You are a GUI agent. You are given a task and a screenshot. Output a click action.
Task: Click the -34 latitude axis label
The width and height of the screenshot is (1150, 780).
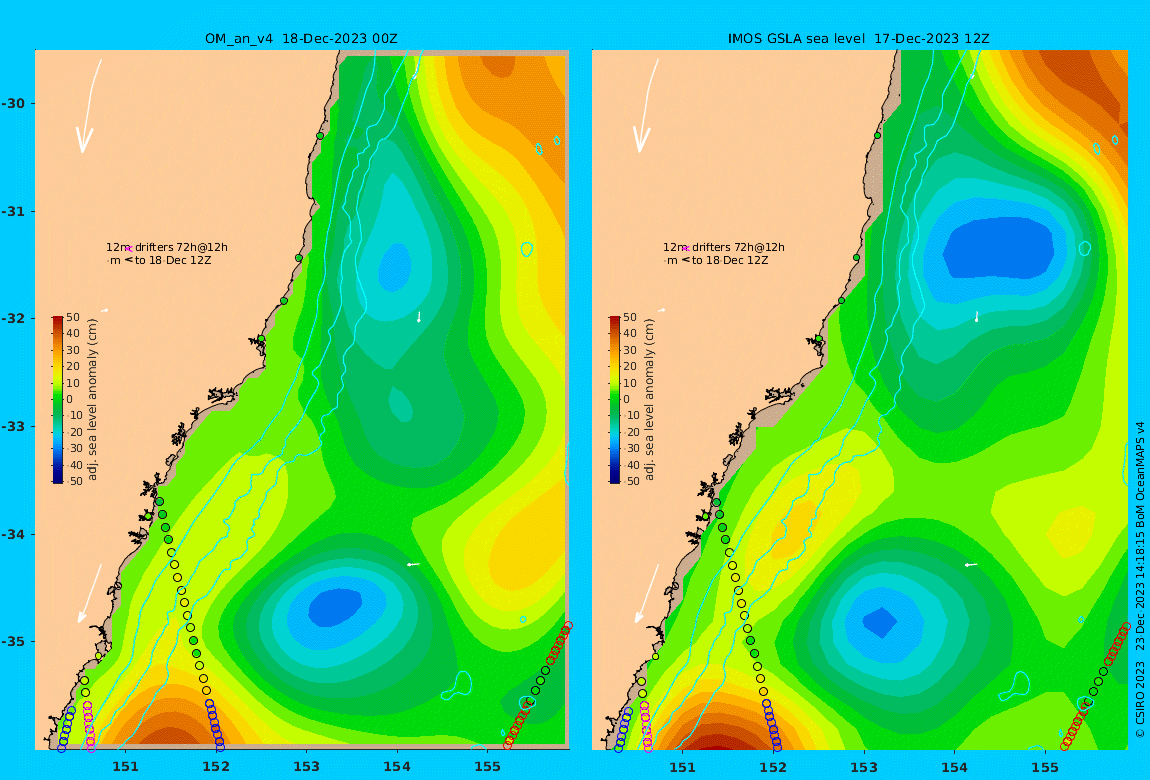point(13,534)
